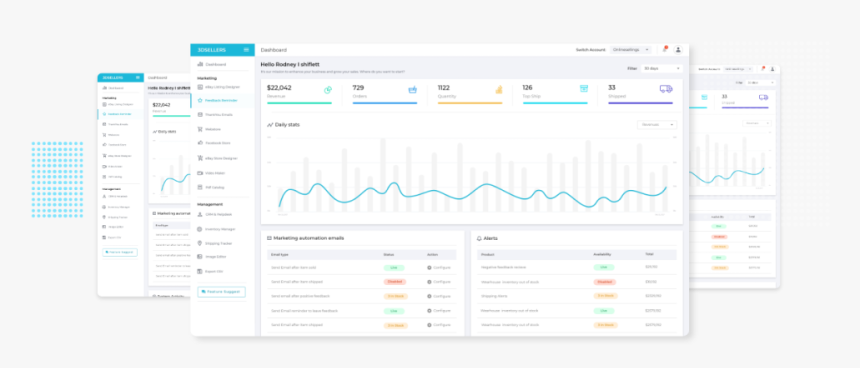The image size is (860, 368).
Task: Click gear icon in 'Send Email after item sold' row
Action: click(429, 268)
